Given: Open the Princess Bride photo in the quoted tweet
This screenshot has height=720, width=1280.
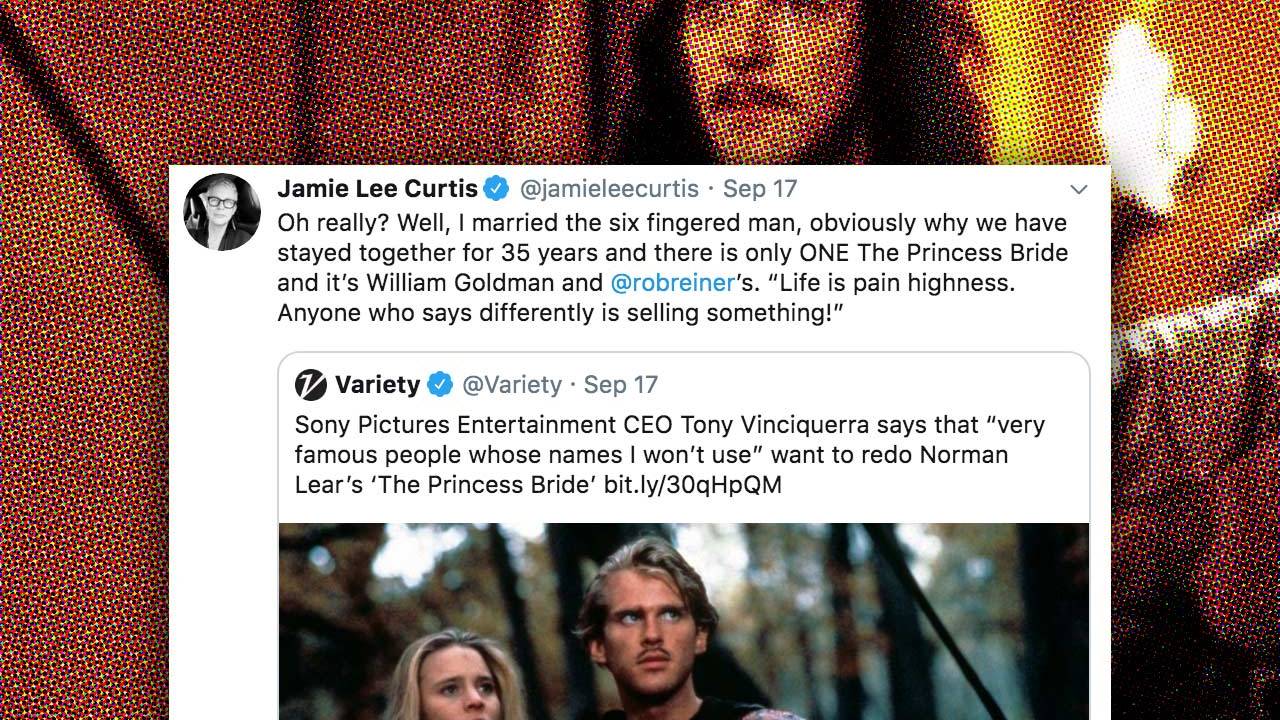Looking at the screenshot, I should click(684, 620).
